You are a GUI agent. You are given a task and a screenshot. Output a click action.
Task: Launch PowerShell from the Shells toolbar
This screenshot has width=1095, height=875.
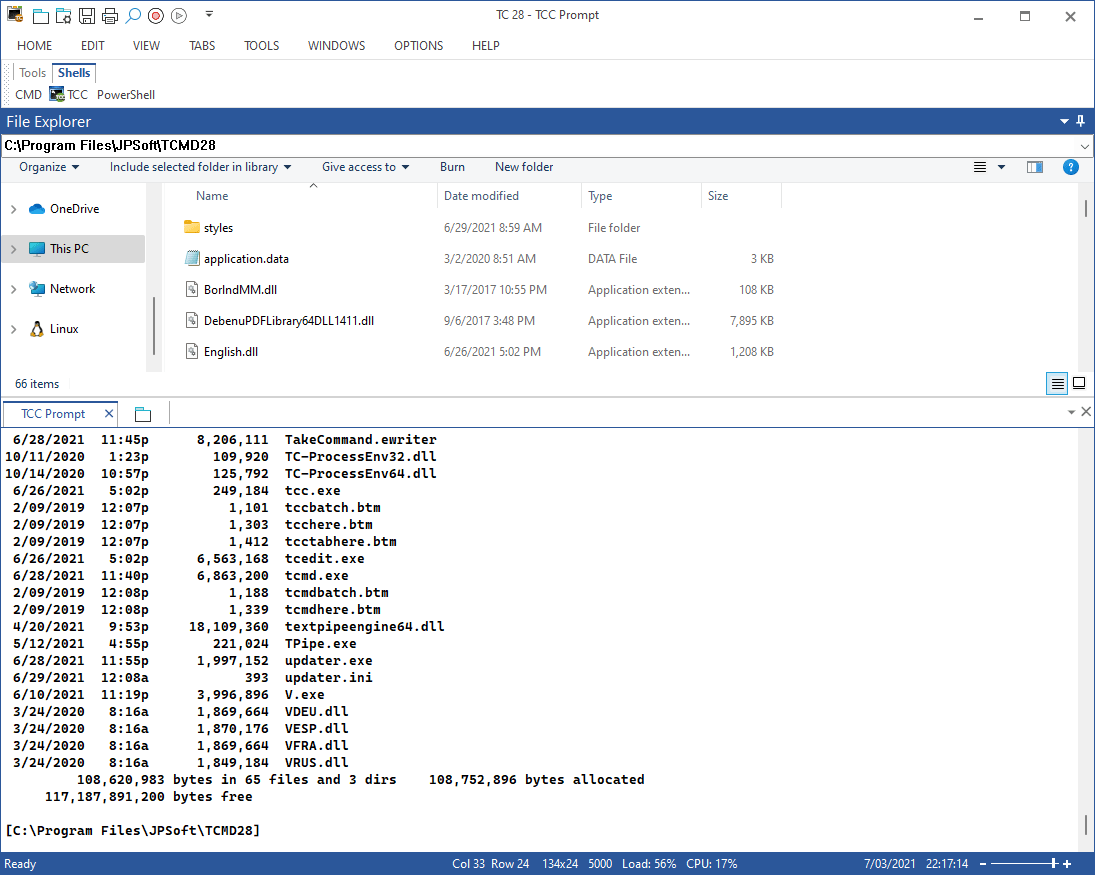pos(126,94)
